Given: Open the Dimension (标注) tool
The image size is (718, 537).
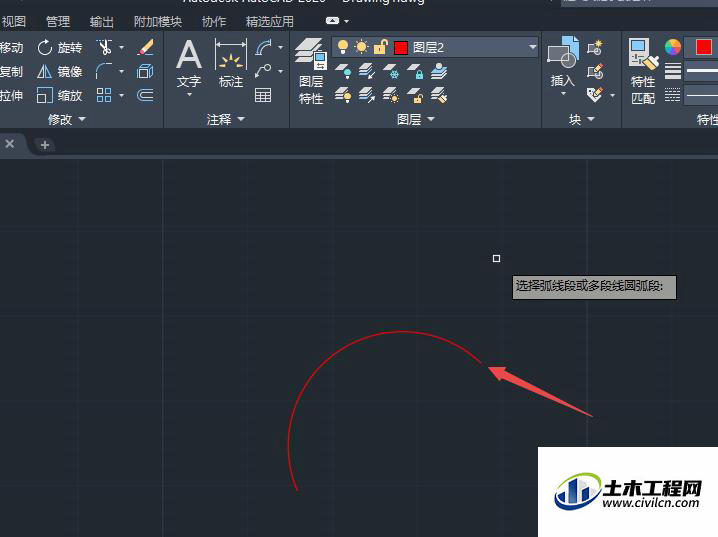Looking at the screenshot, I should click(231, 64).
